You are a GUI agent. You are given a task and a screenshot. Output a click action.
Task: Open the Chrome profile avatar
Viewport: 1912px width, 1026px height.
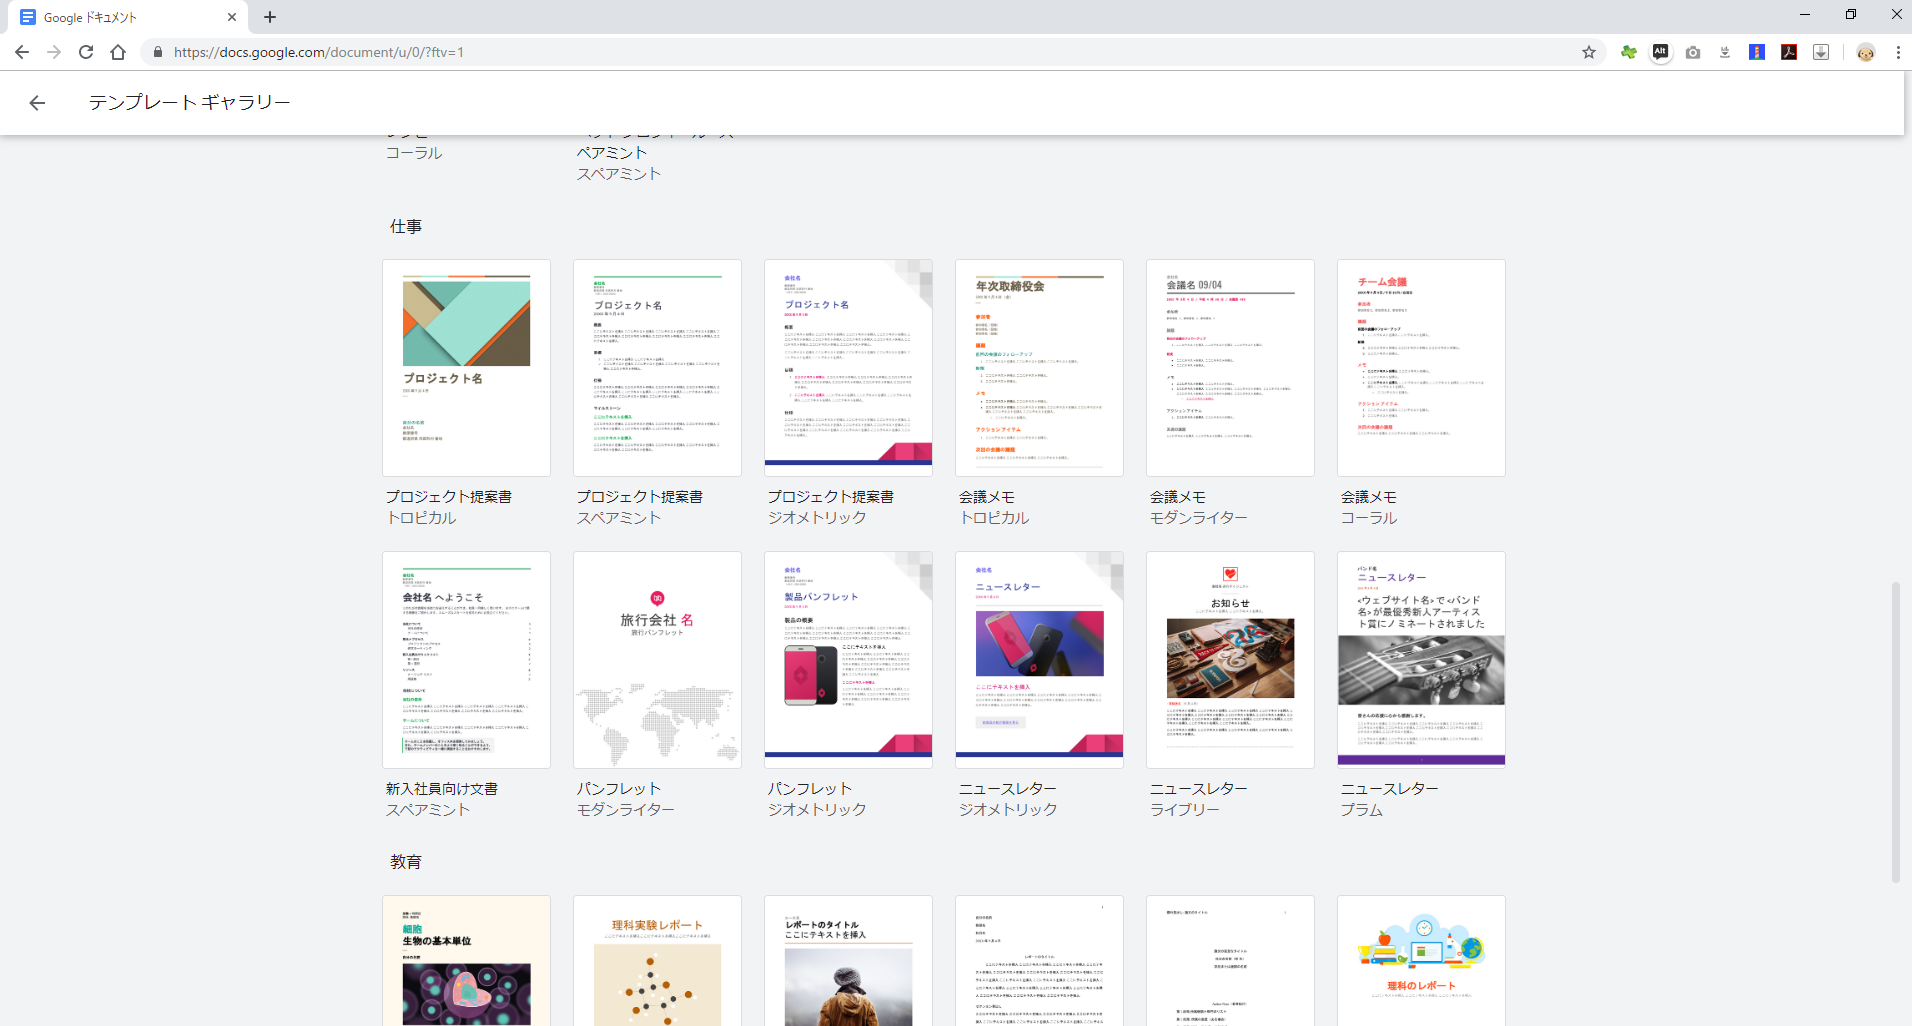tap(1865, 52)
